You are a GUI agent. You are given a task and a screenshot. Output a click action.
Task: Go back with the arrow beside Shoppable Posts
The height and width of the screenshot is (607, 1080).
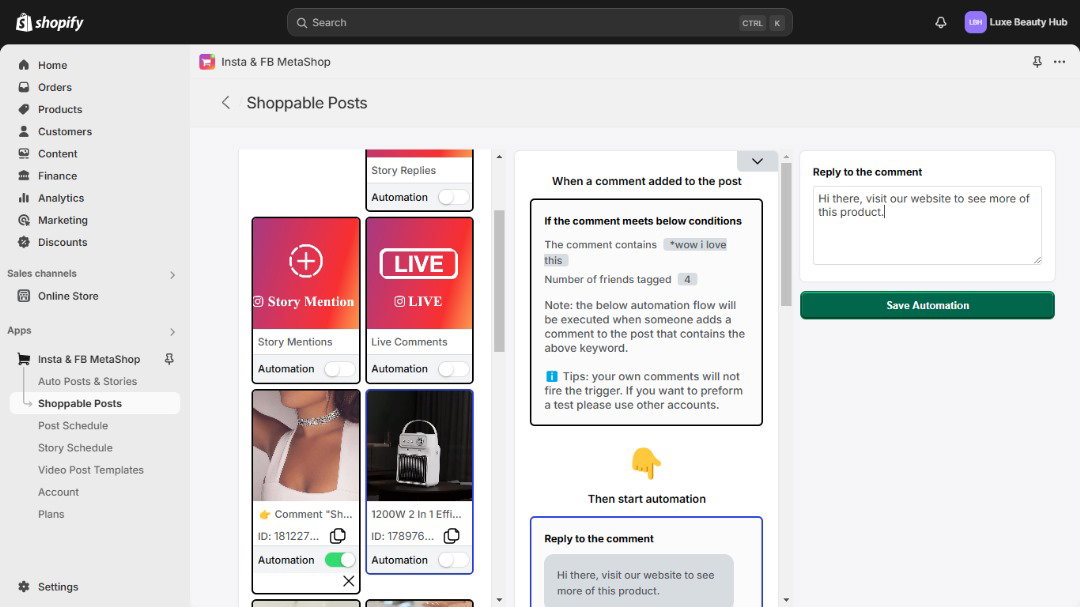coord(225,103)
